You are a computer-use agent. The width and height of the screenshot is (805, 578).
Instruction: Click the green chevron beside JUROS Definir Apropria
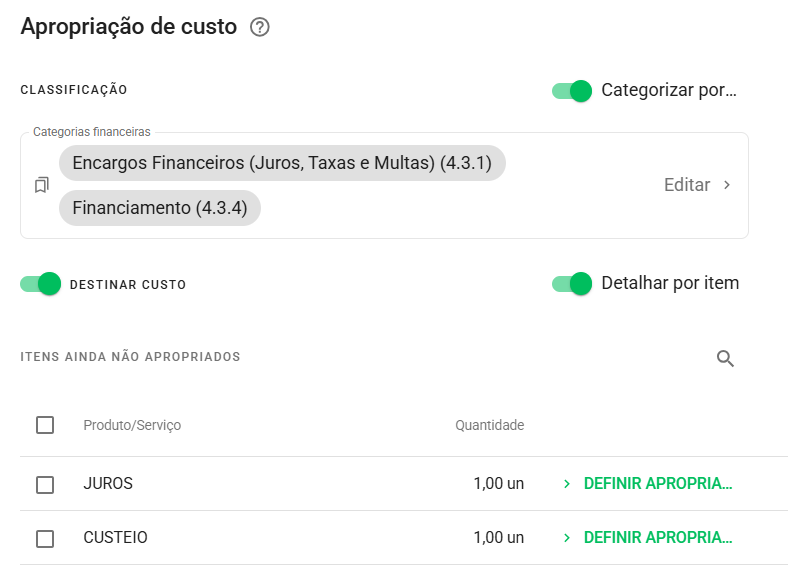[x=567, y=484]
